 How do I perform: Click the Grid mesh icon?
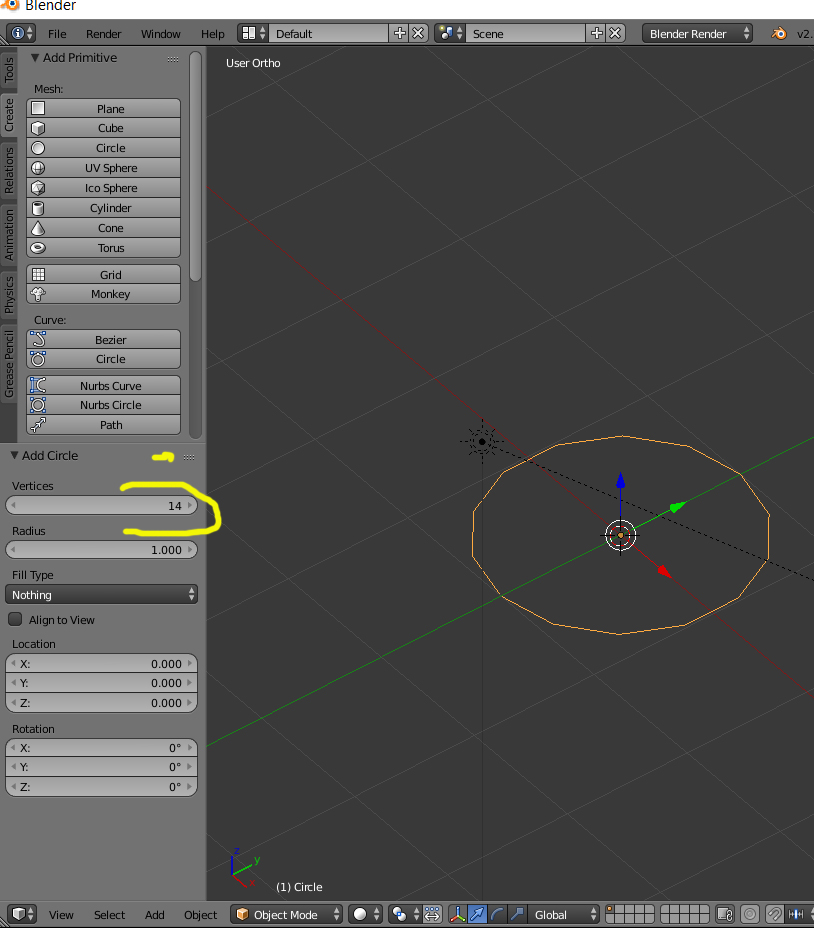38,275
